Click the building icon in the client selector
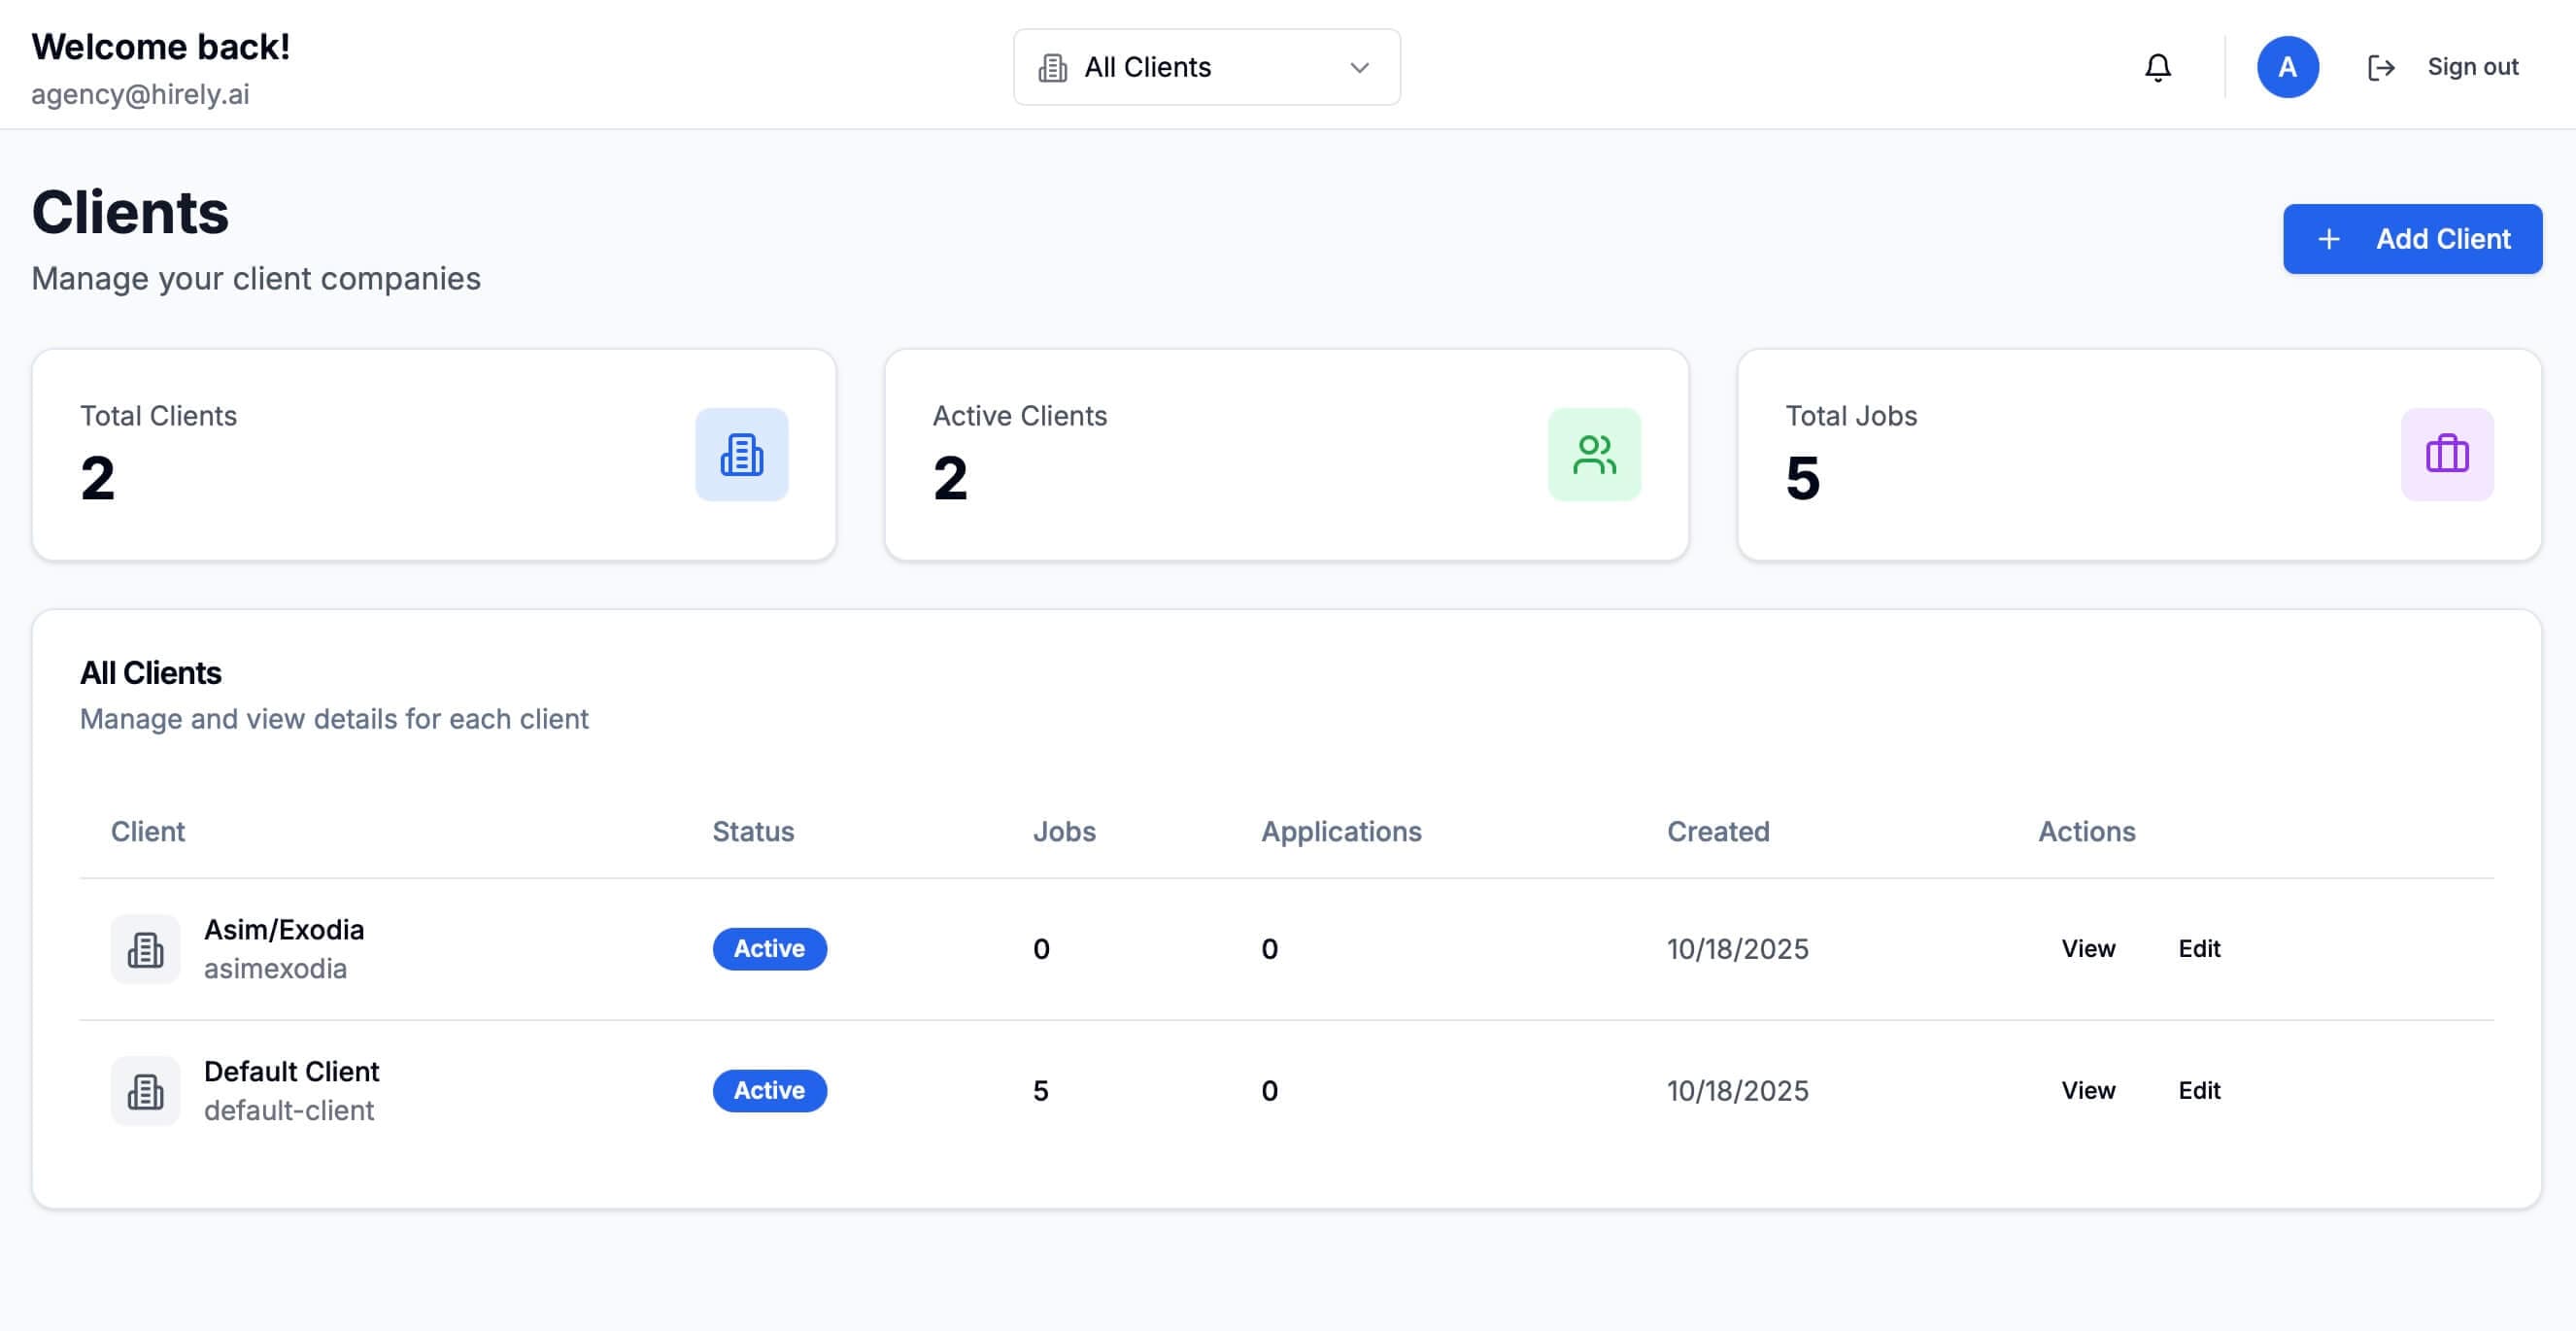Screen dimensions: 2576x1331 click(x=1053, y=67)
